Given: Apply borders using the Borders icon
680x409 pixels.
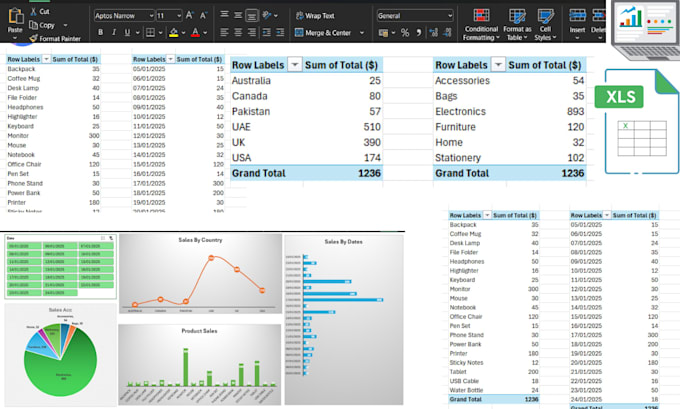Looking at the screenshot, I should pyautogui.click(x=150, y=33).
